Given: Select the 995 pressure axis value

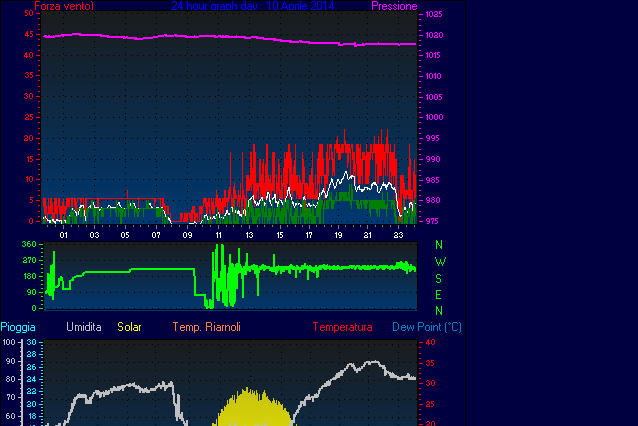Looking at the screenshot, I should [x=433, y=138].
